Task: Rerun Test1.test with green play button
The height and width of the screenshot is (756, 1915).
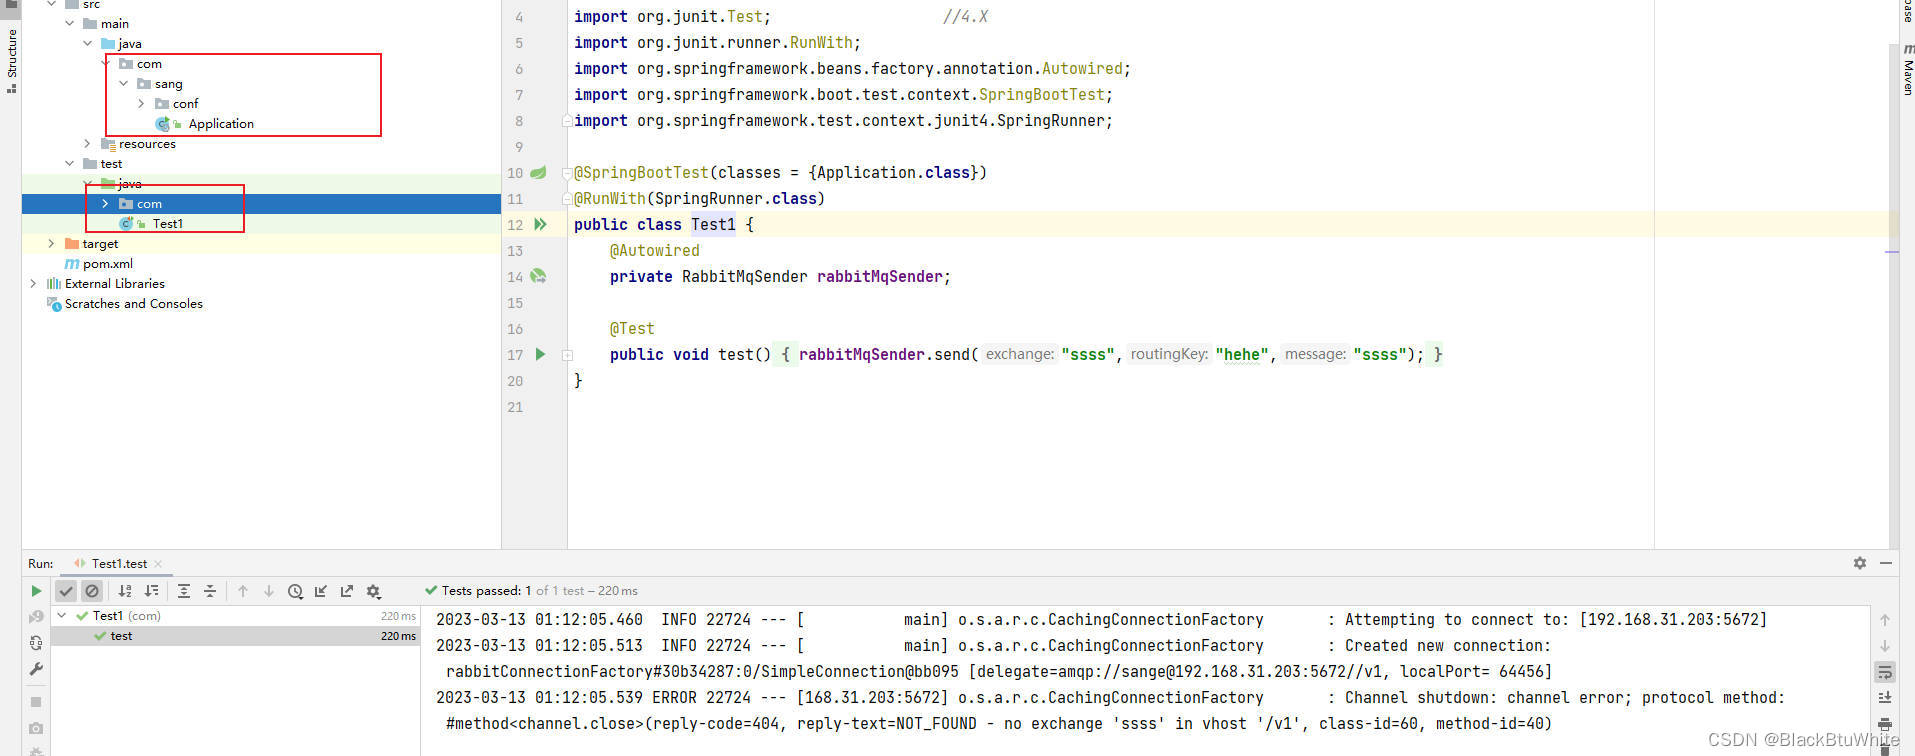Action: point(36,591)
